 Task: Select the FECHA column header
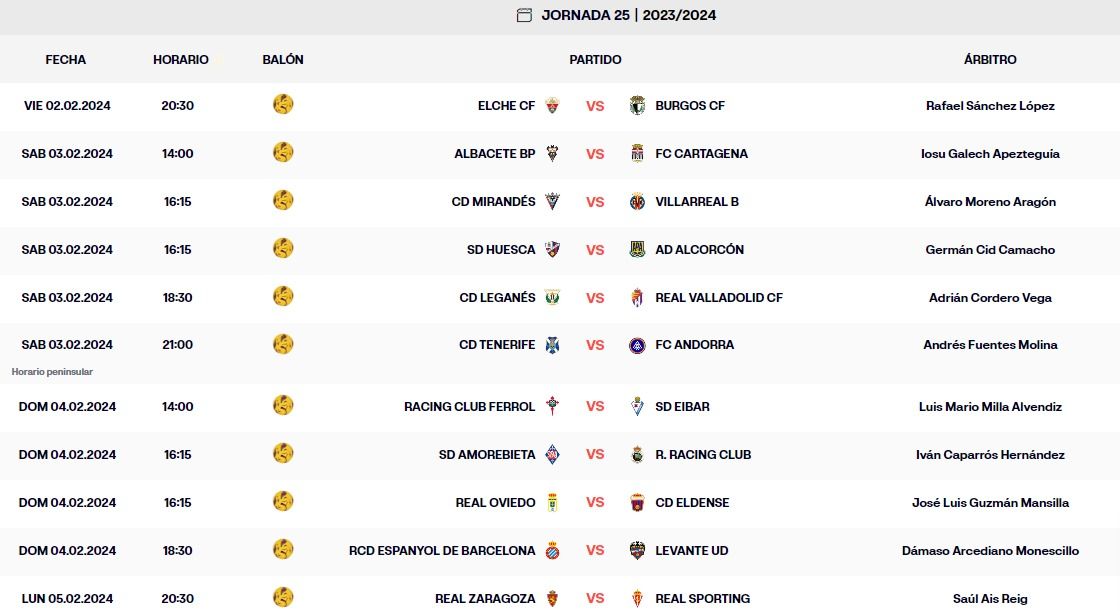pos(66,60)
